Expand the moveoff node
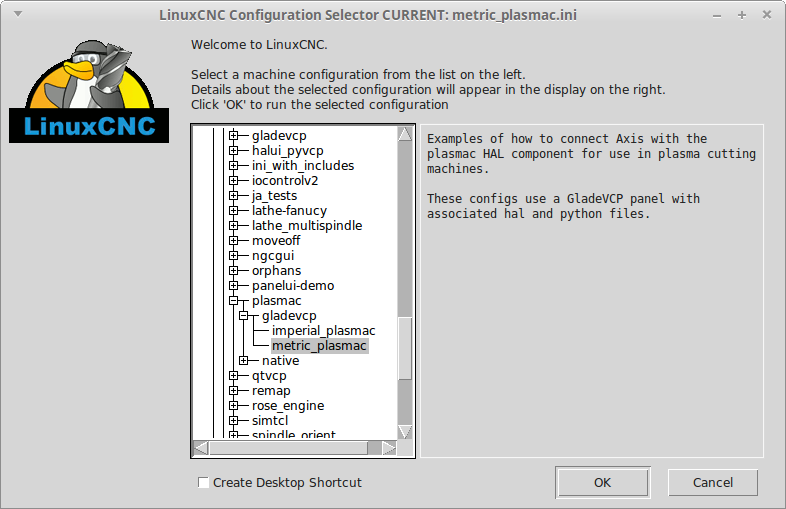 [234, 241]
